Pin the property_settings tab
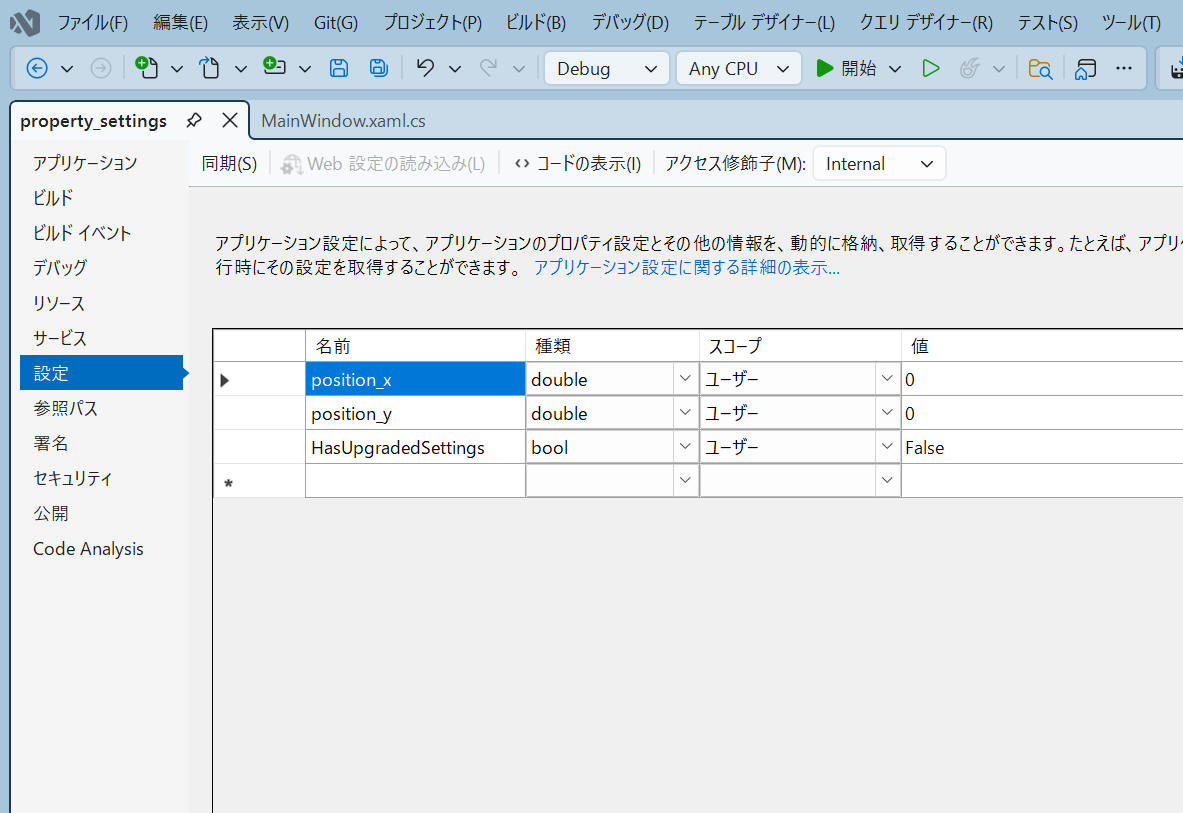Screen dimensions: 1183x813 (x=194, y=120)
